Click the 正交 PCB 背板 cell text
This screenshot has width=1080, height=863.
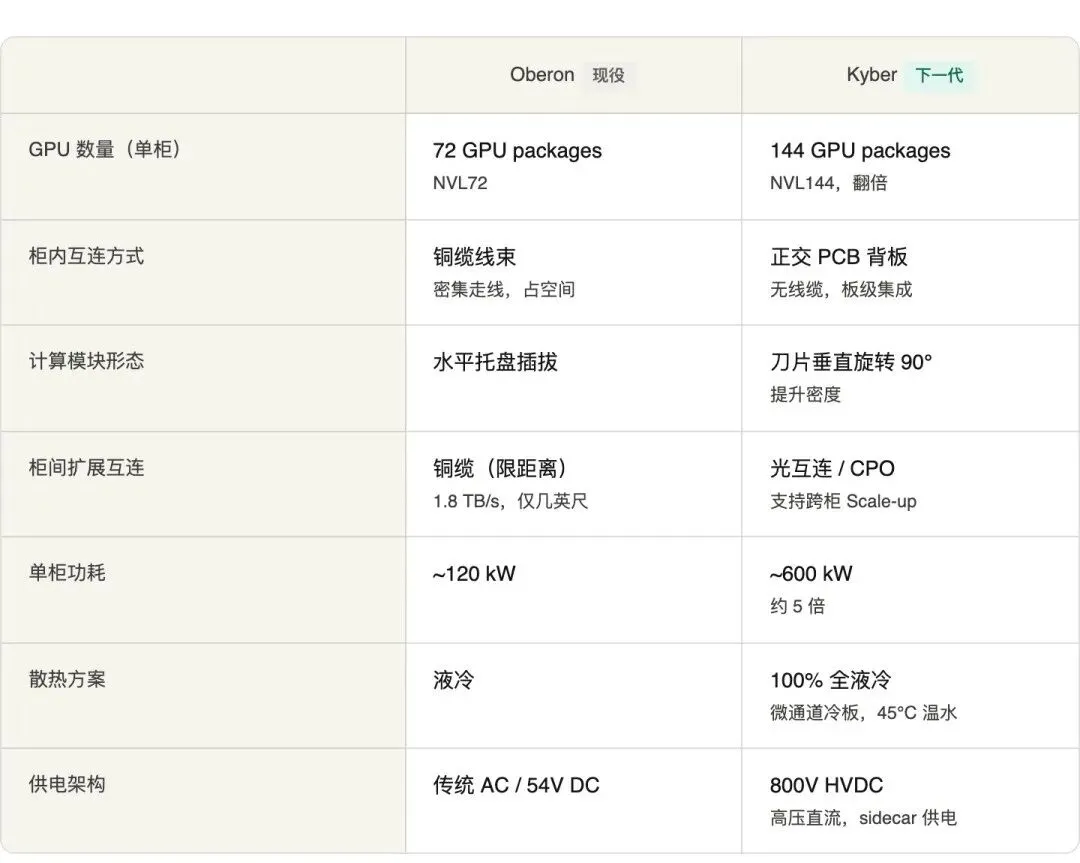pyautogui.click(x=838, y=257)
